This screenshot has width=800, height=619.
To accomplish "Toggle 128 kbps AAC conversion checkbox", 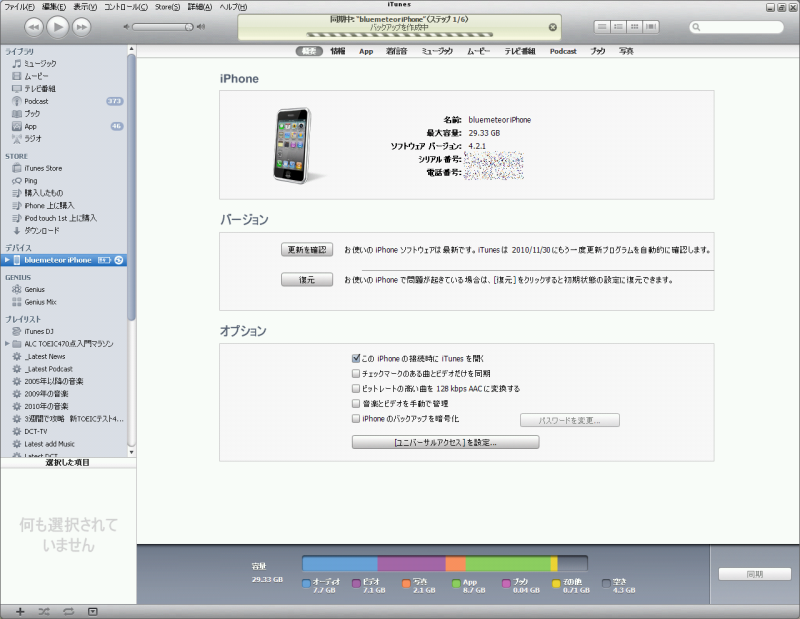I will (356, 388).
